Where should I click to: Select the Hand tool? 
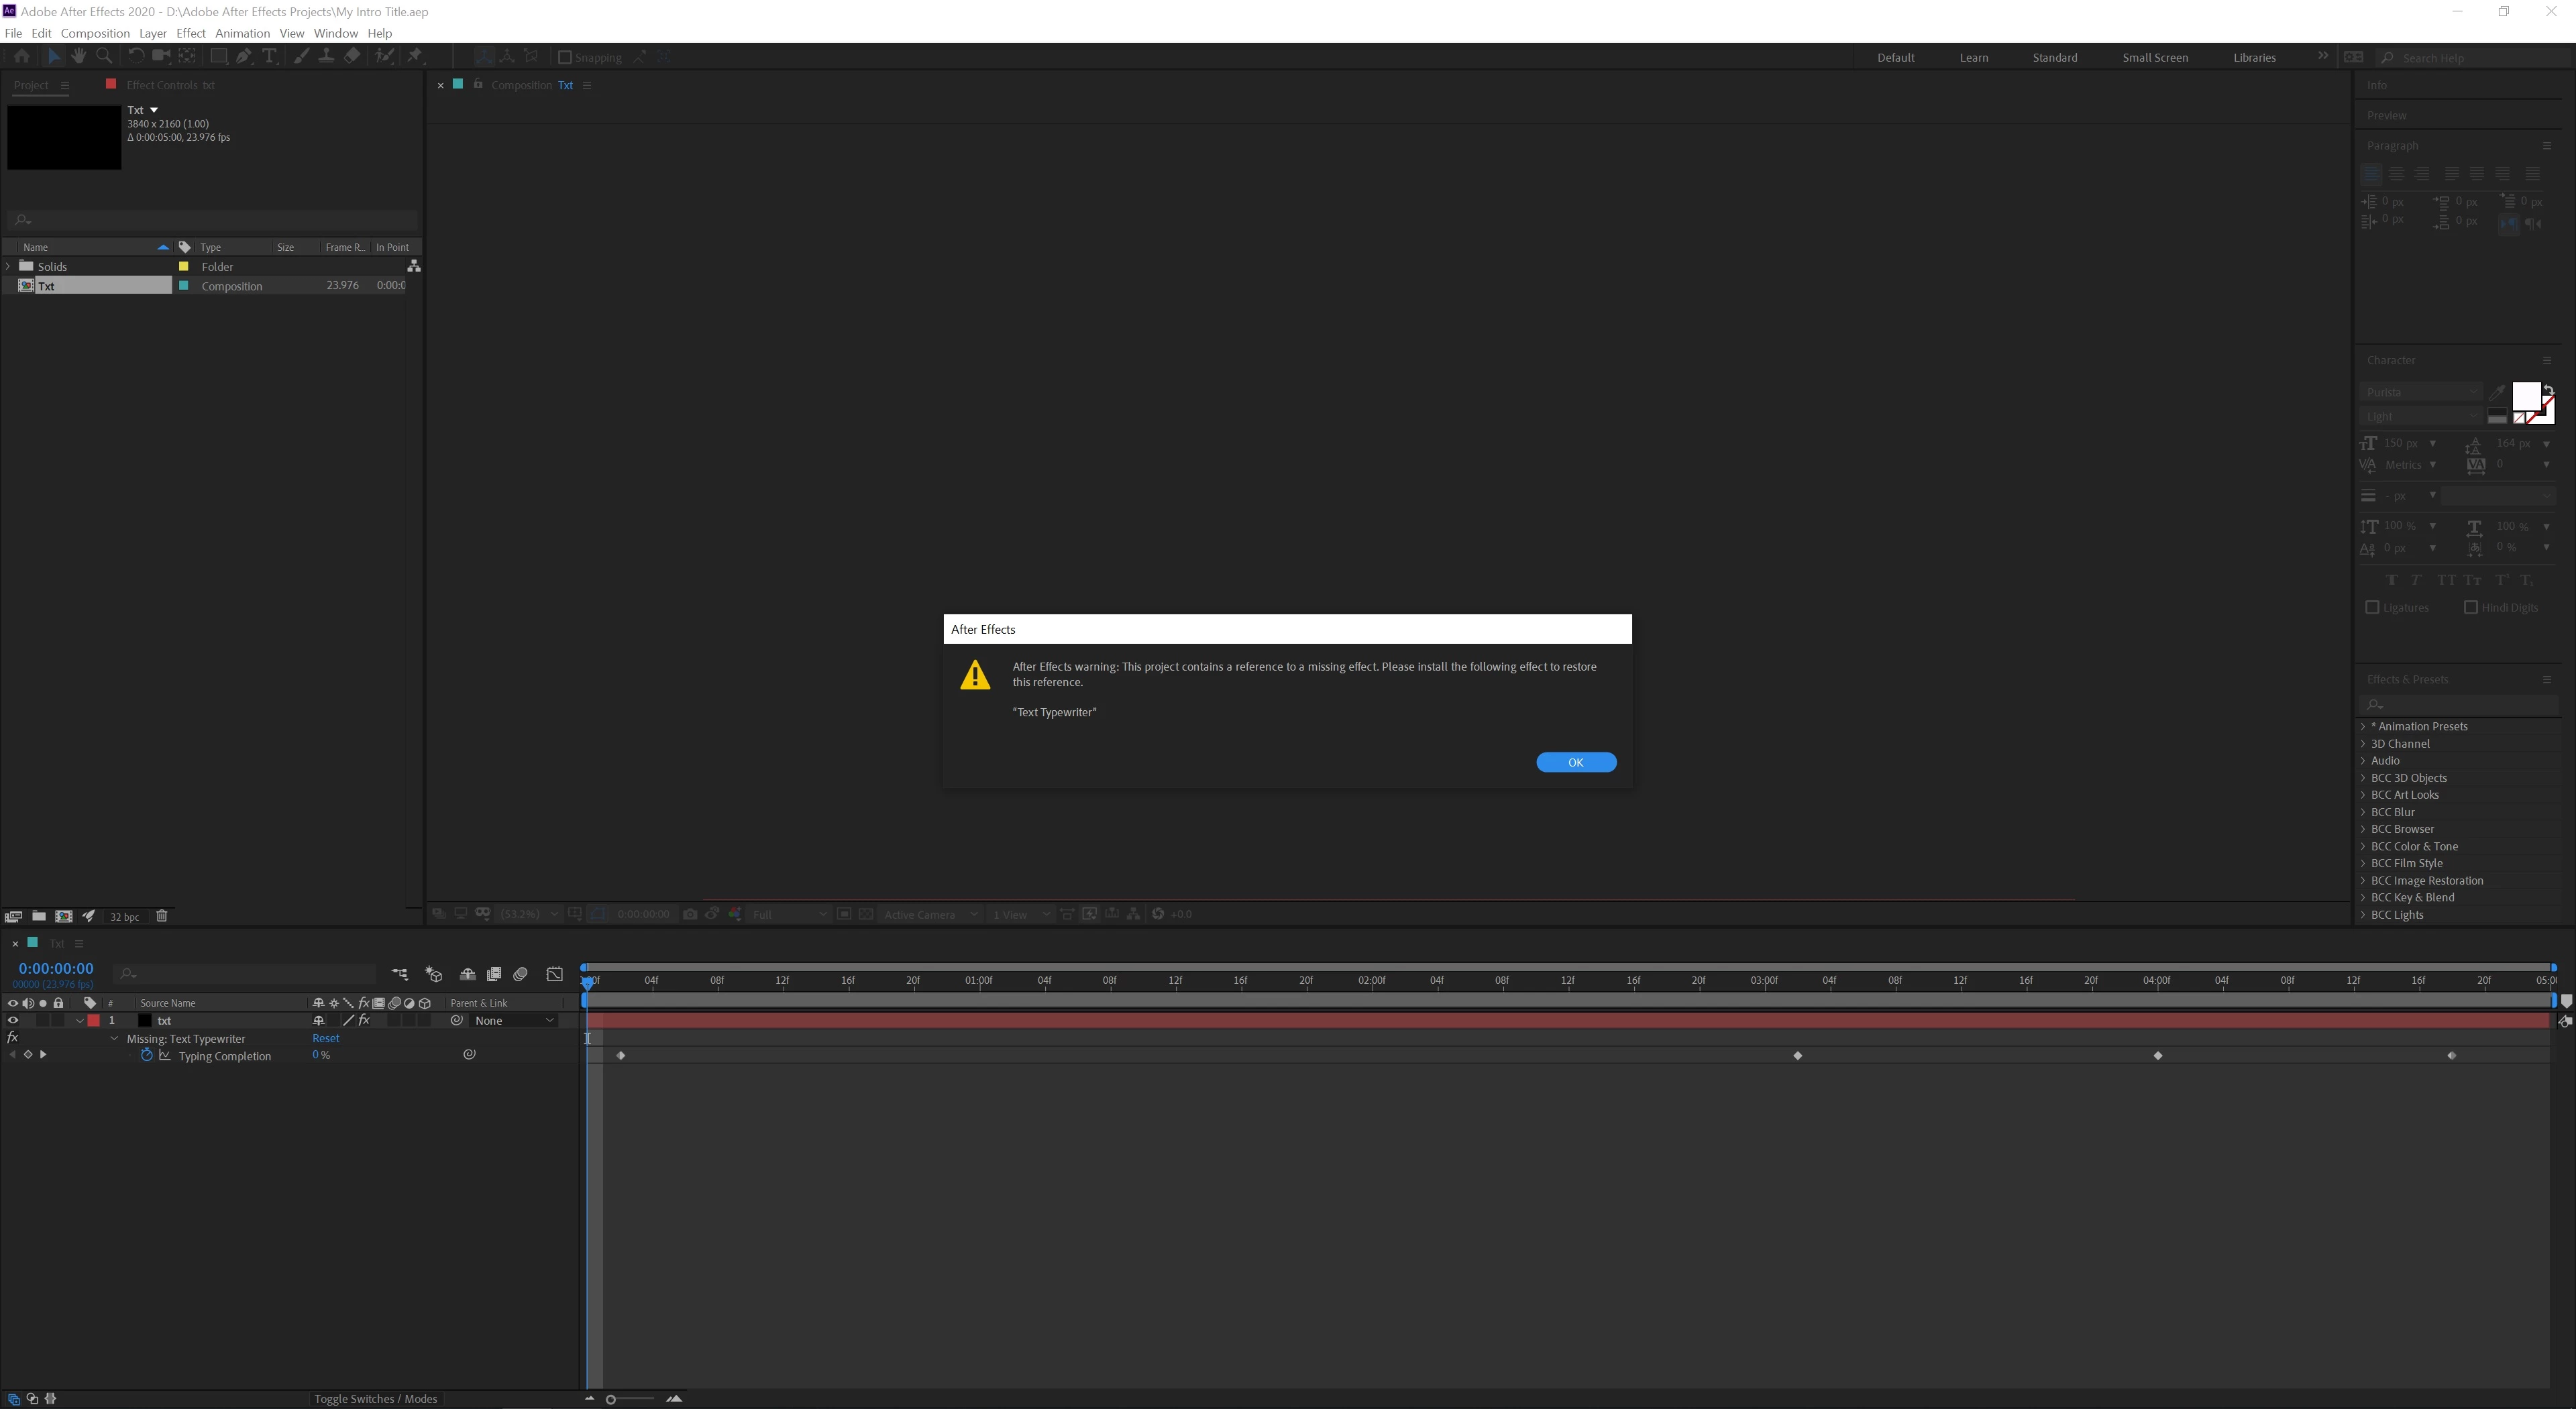tap(78, 57)
